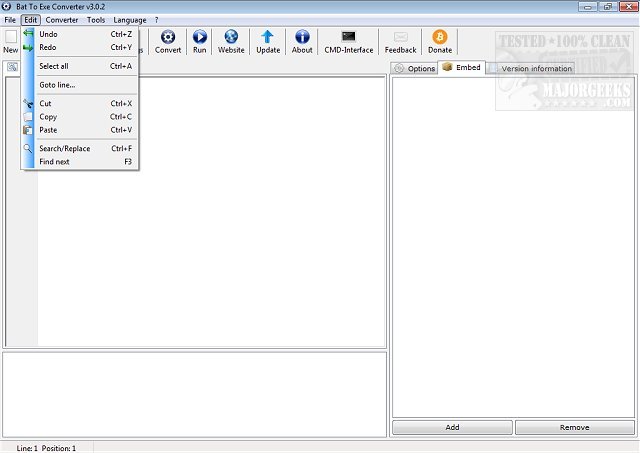Click the Remove button
640x453 pixels.
click(x=574, y=427)
